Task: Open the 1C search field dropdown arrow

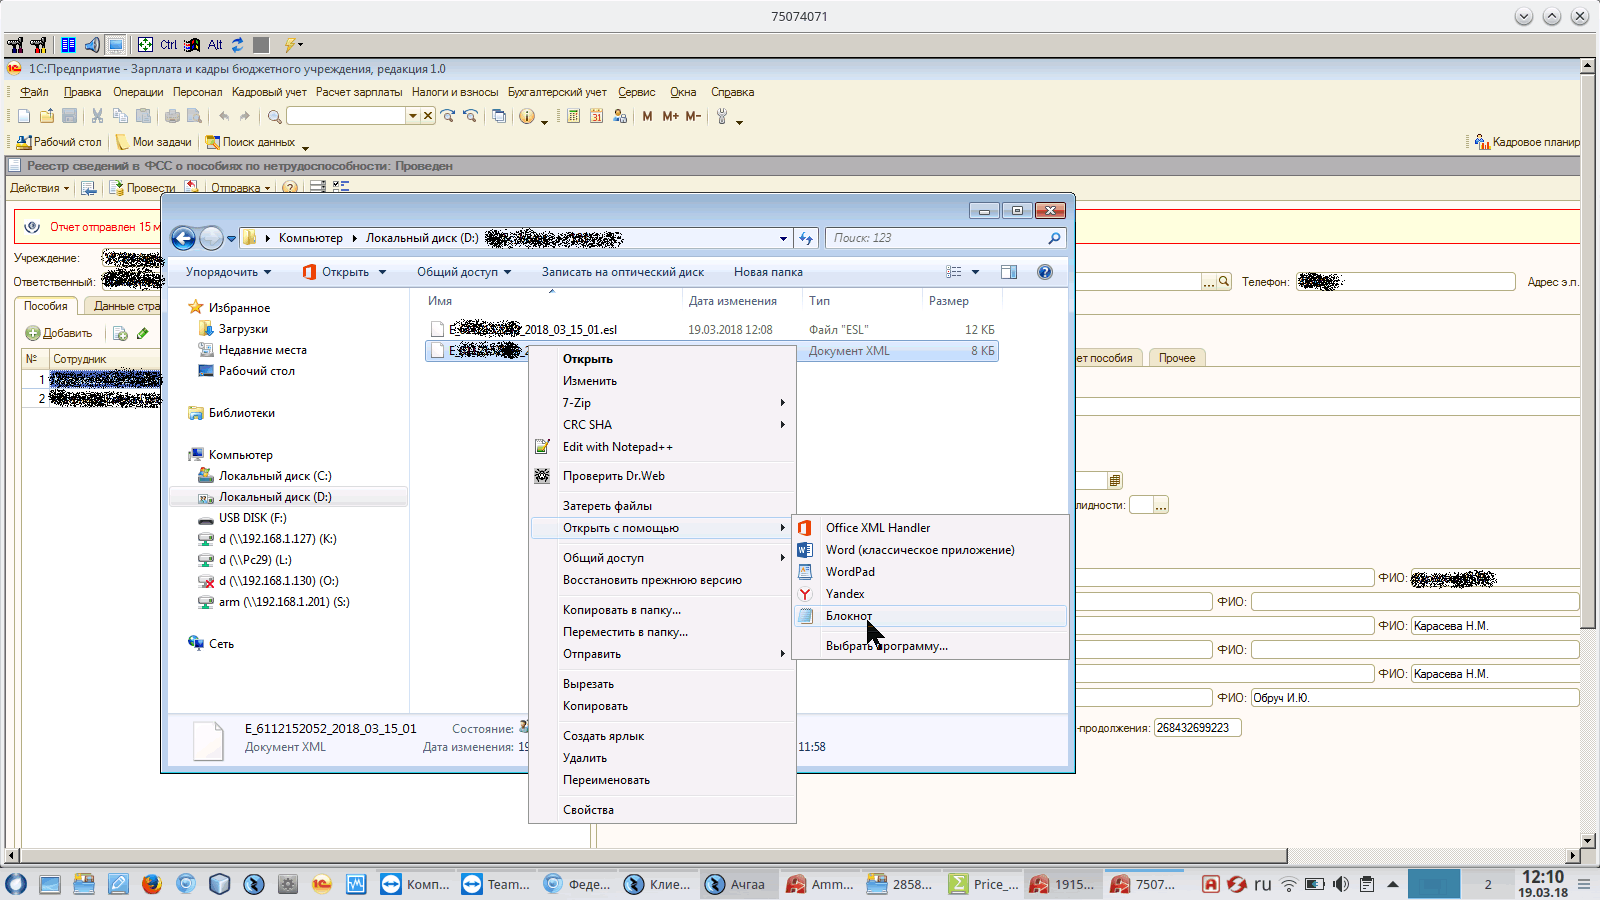Action: [412, 116]
